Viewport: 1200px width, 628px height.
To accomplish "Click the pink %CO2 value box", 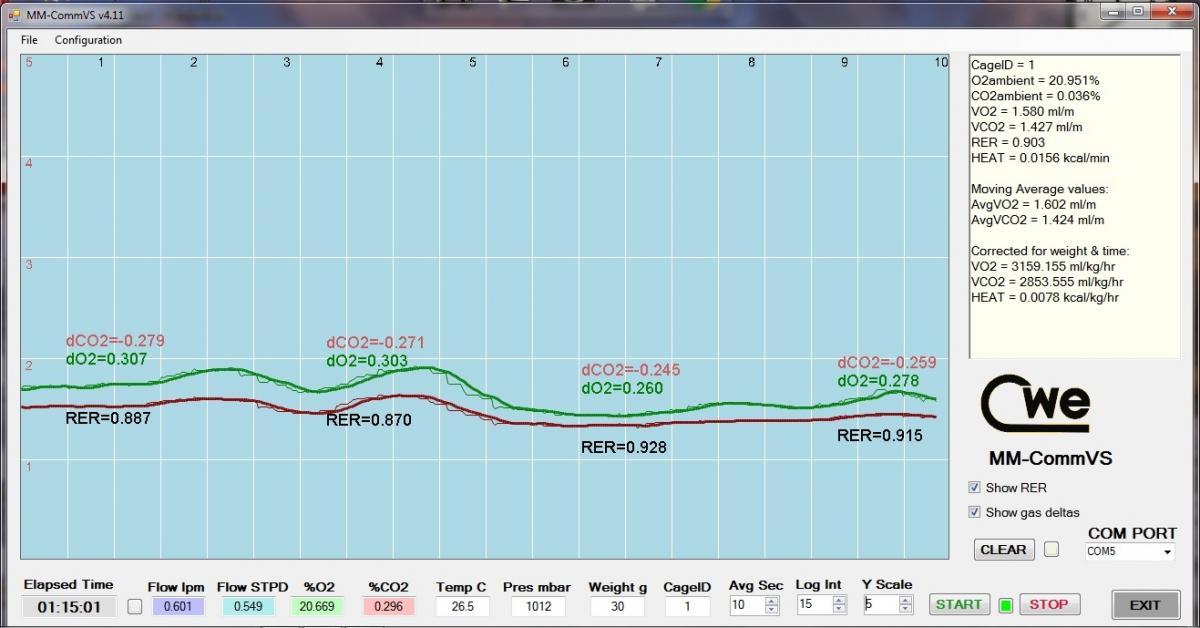I will tap(388, 606).
